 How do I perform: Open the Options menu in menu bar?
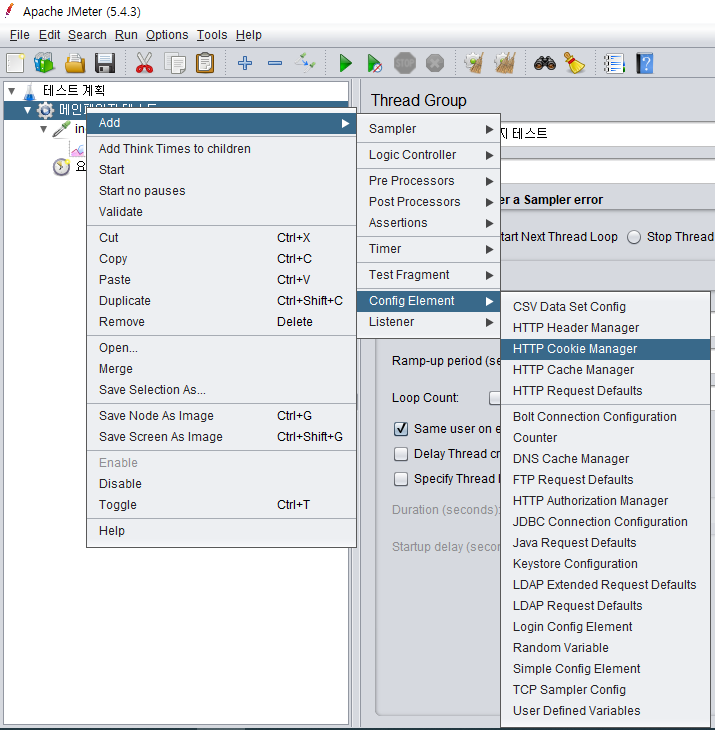click(x=166, y=35)
